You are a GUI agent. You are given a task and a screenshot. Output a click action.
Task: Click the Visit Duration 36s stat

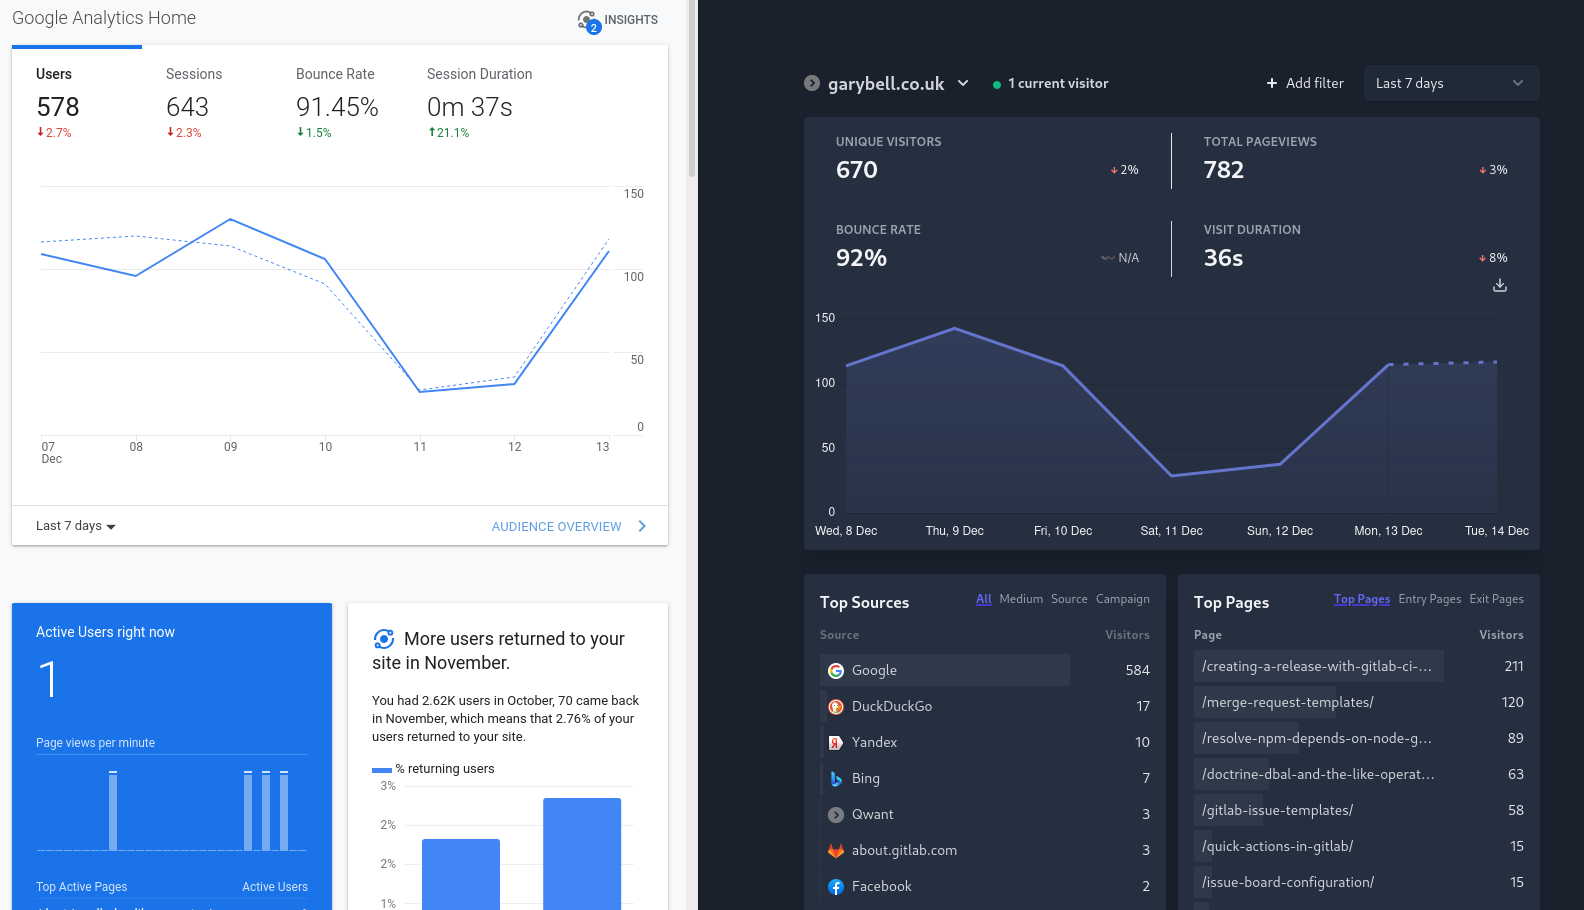1355,248
